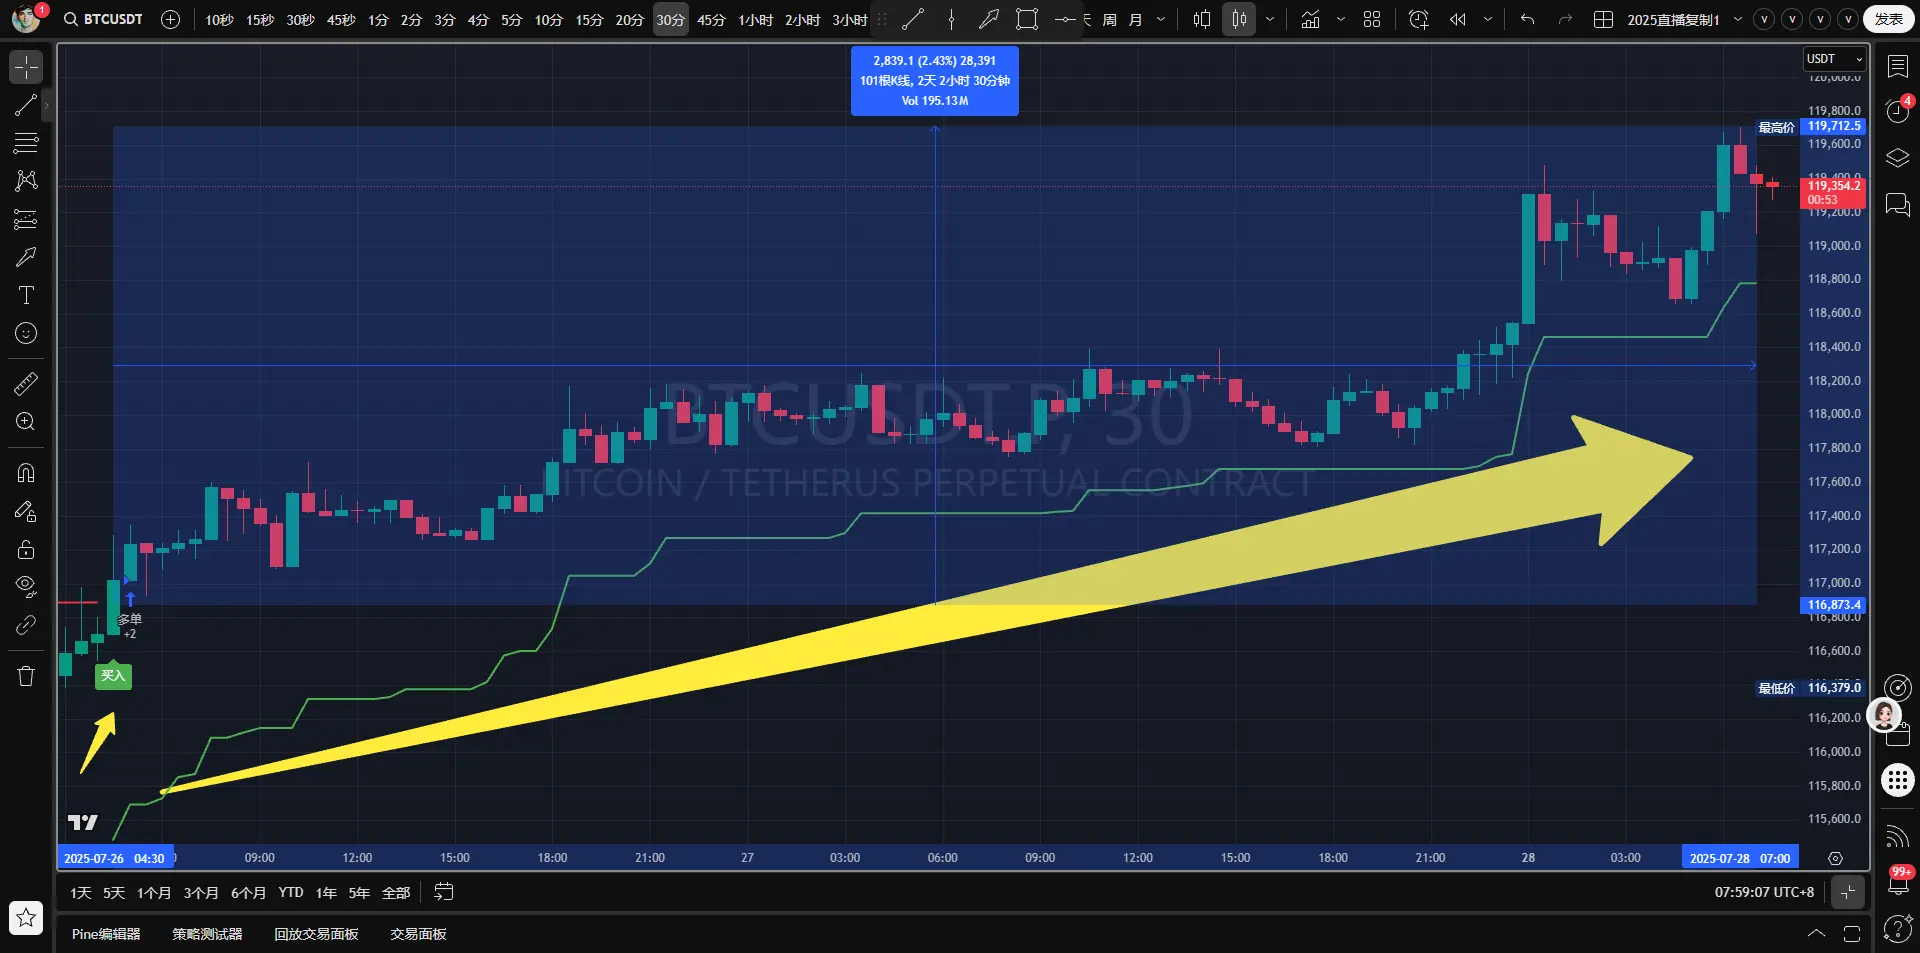The width and height of the screenshot is (1920, 953).
Task: Start bar replay mode
Action: tap(1458, 19)
